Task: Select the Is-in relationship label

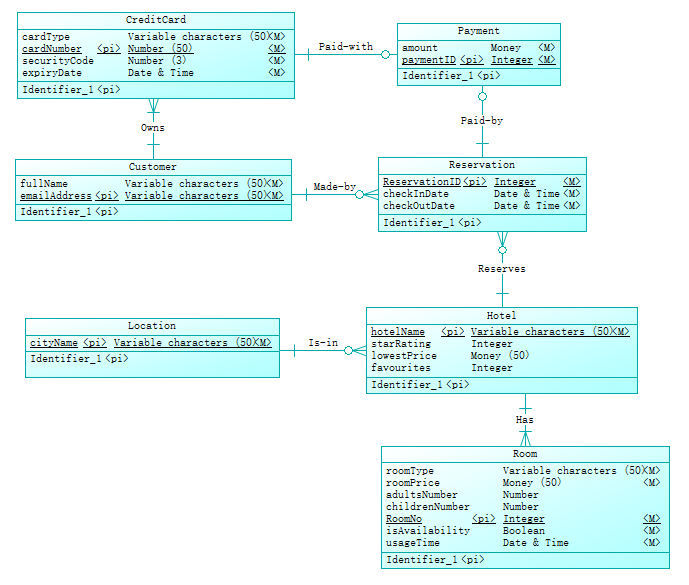Action: coord(322,343)
